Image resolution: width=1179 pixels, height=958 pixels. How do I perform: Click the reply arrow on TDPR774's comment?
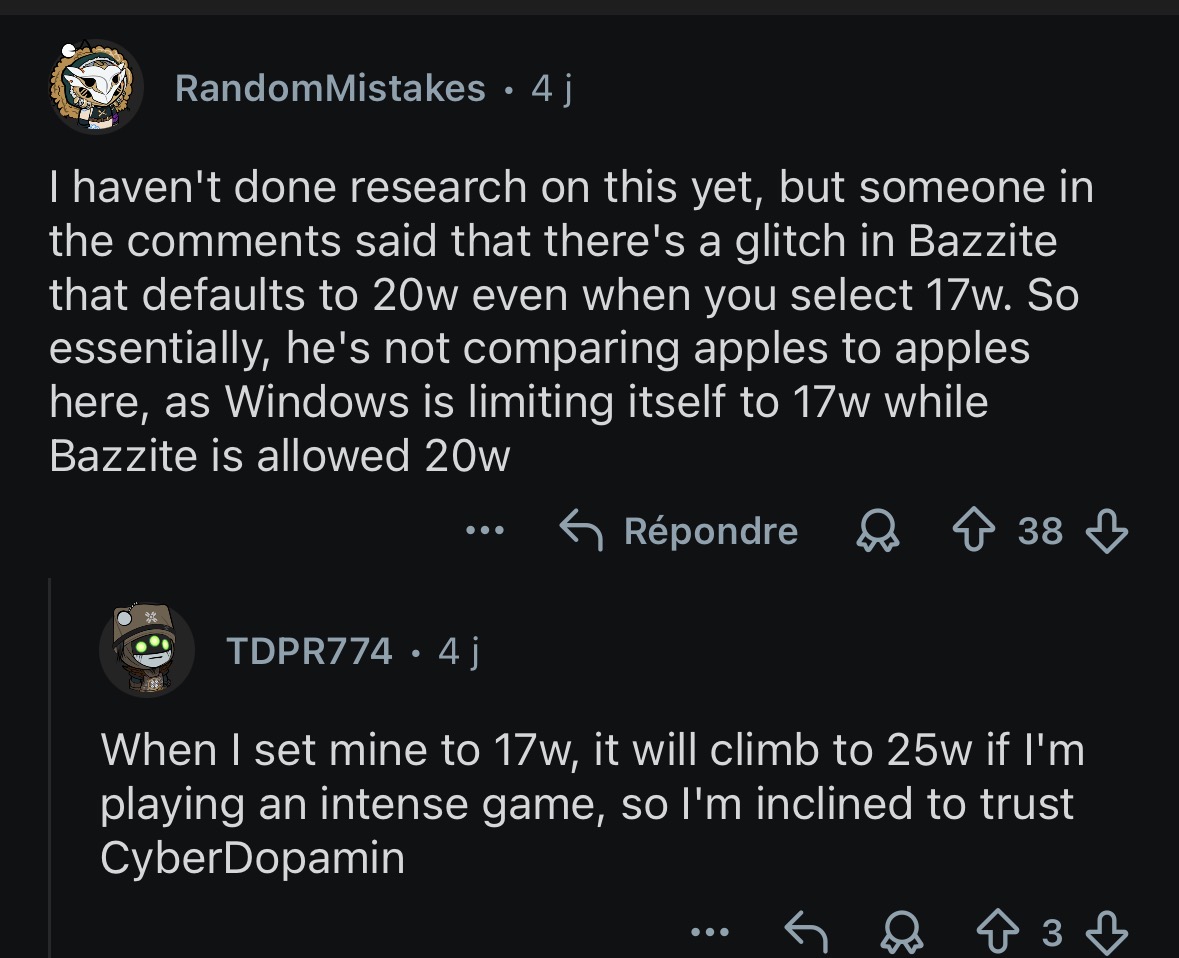click(x=806, y=933)
